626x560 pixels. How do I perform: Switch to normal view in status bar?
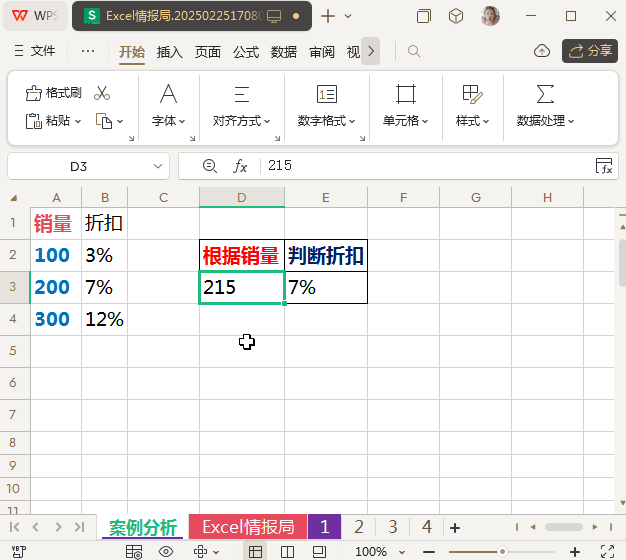click(x=256, y=551)
